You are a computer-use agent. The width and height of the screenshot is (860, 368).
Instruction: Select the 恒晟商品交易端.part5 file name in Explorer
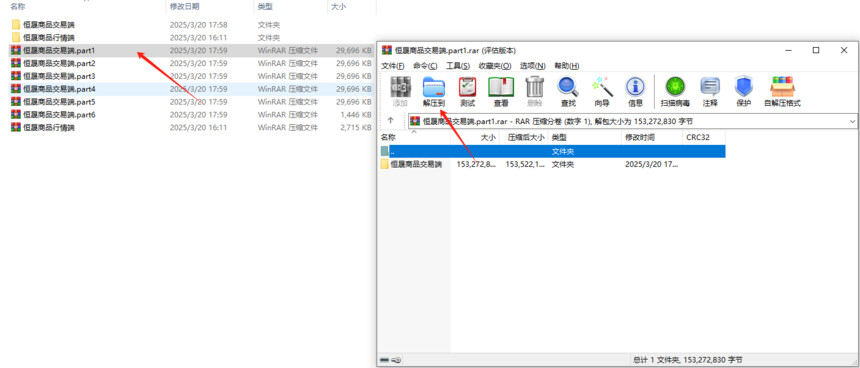click(59, 101)
